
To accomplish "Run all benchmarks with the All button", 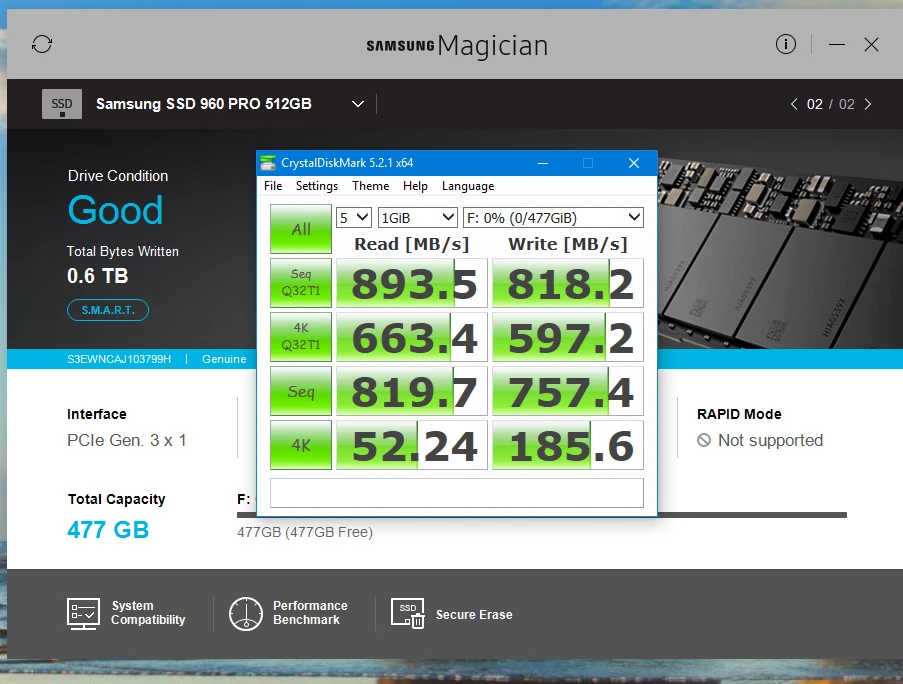I will pos(301,229).
